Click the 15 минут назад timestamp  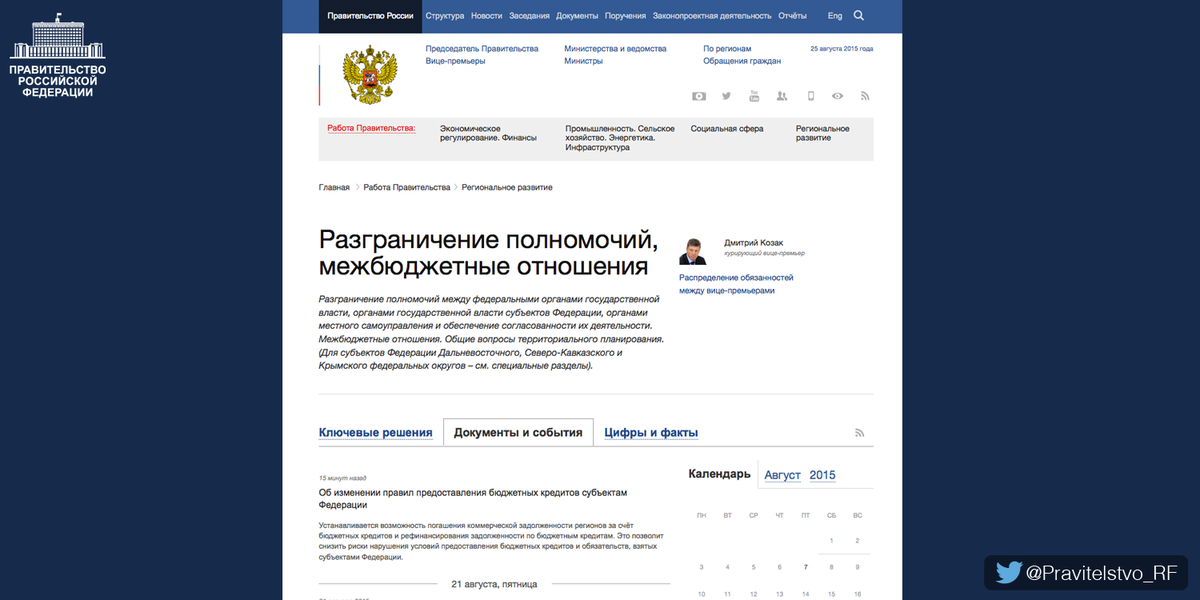[x=343, y=479]
